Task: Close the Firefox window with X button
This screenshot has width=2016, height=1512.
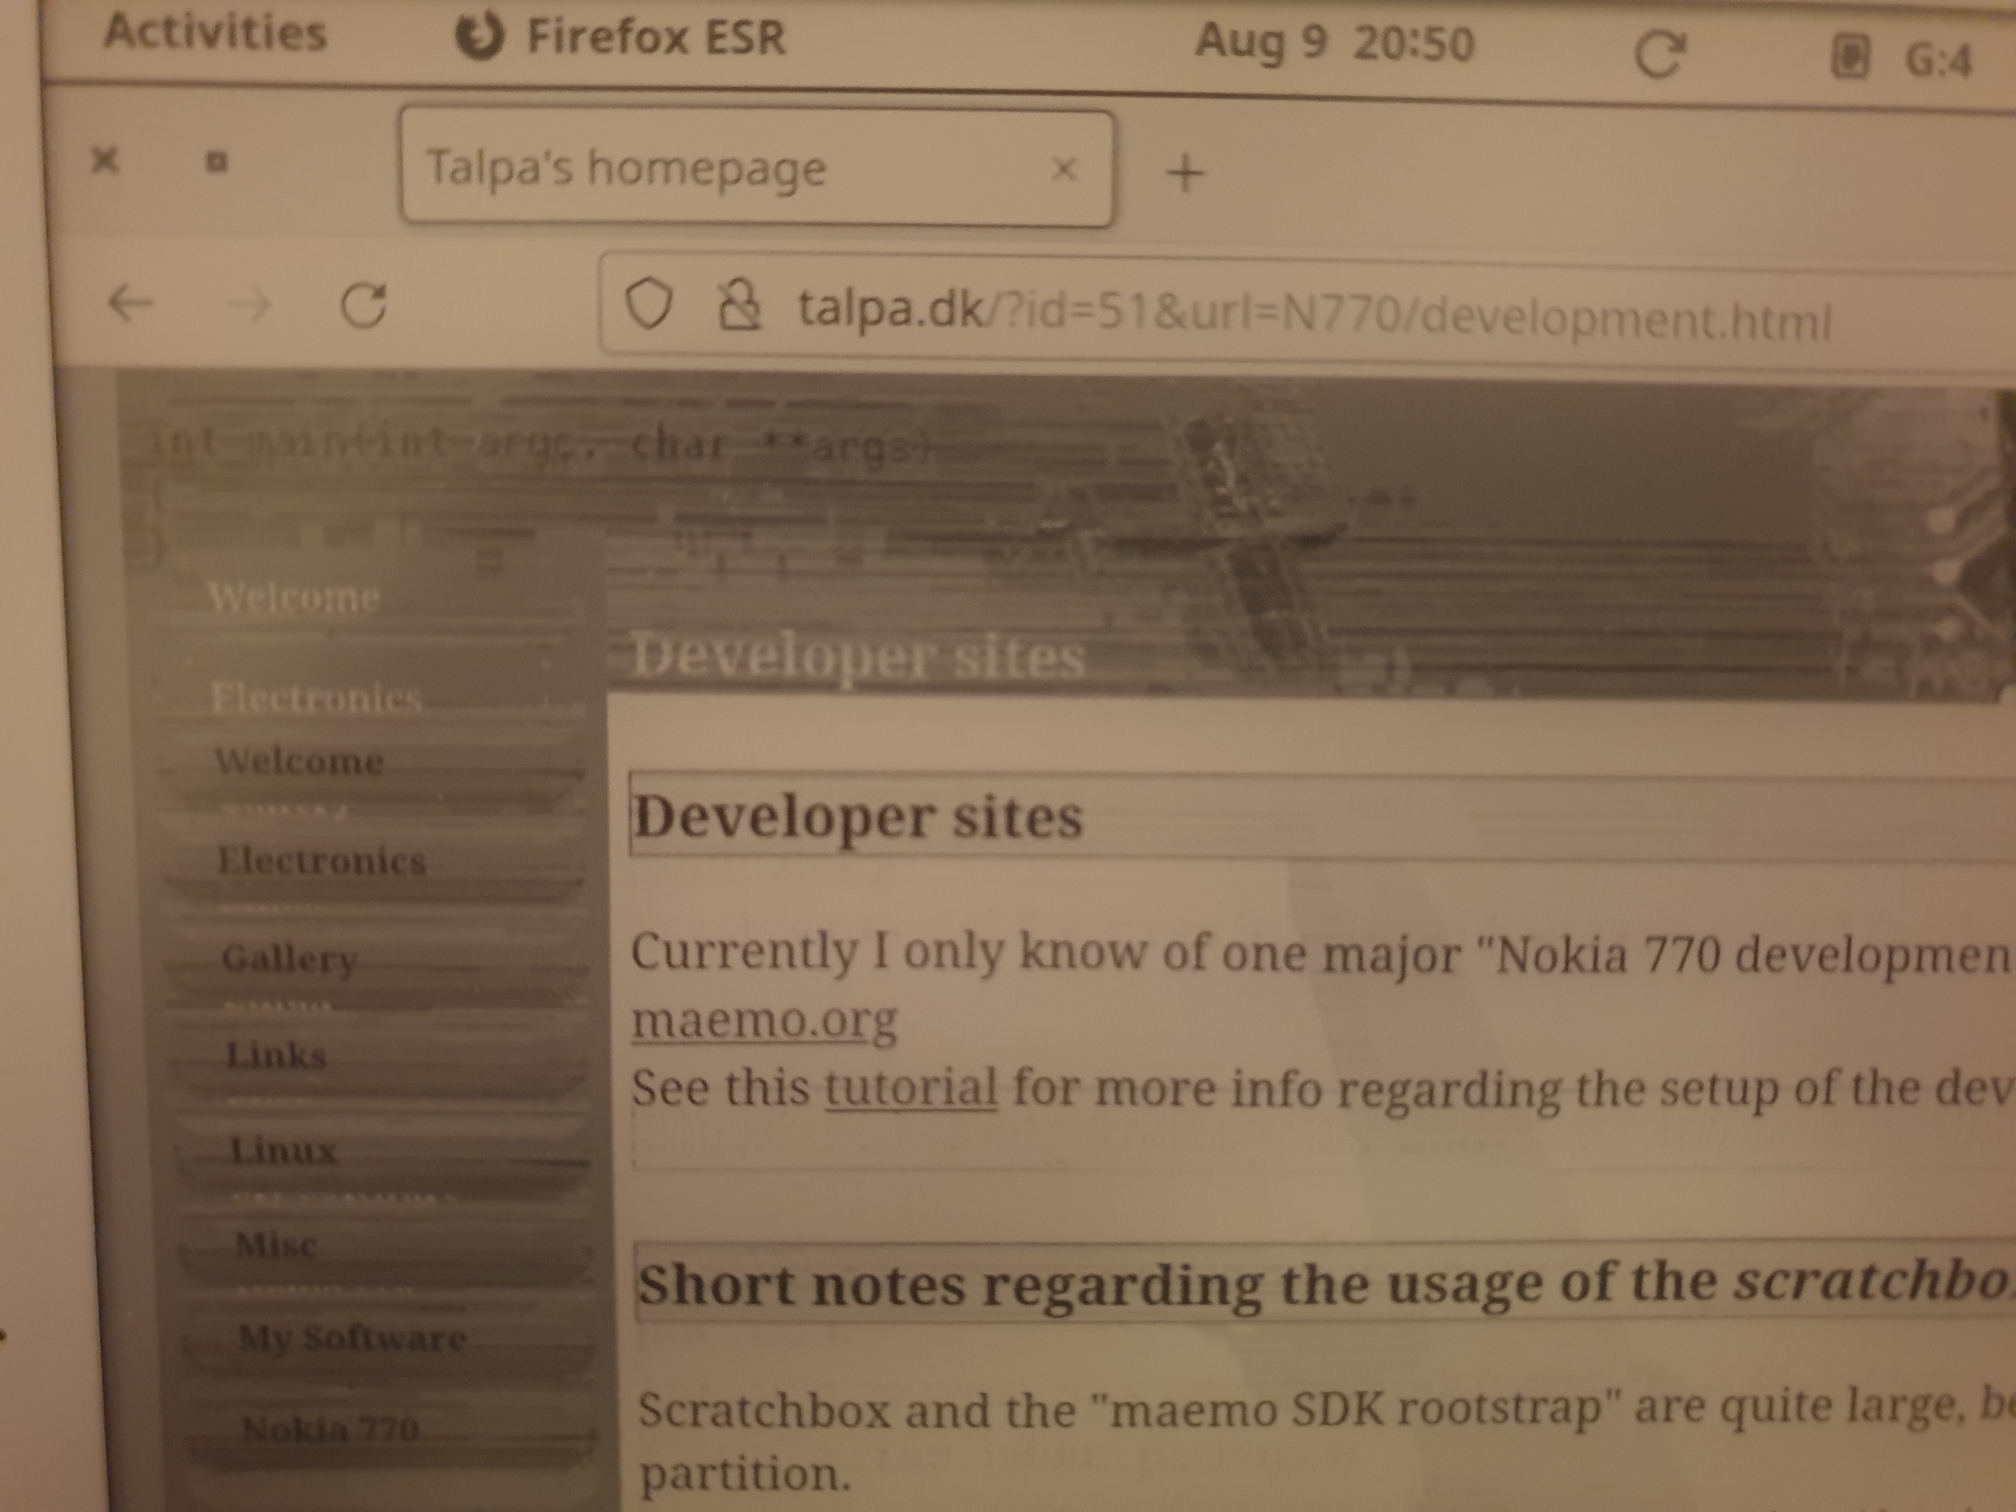Action: (104, 159)
